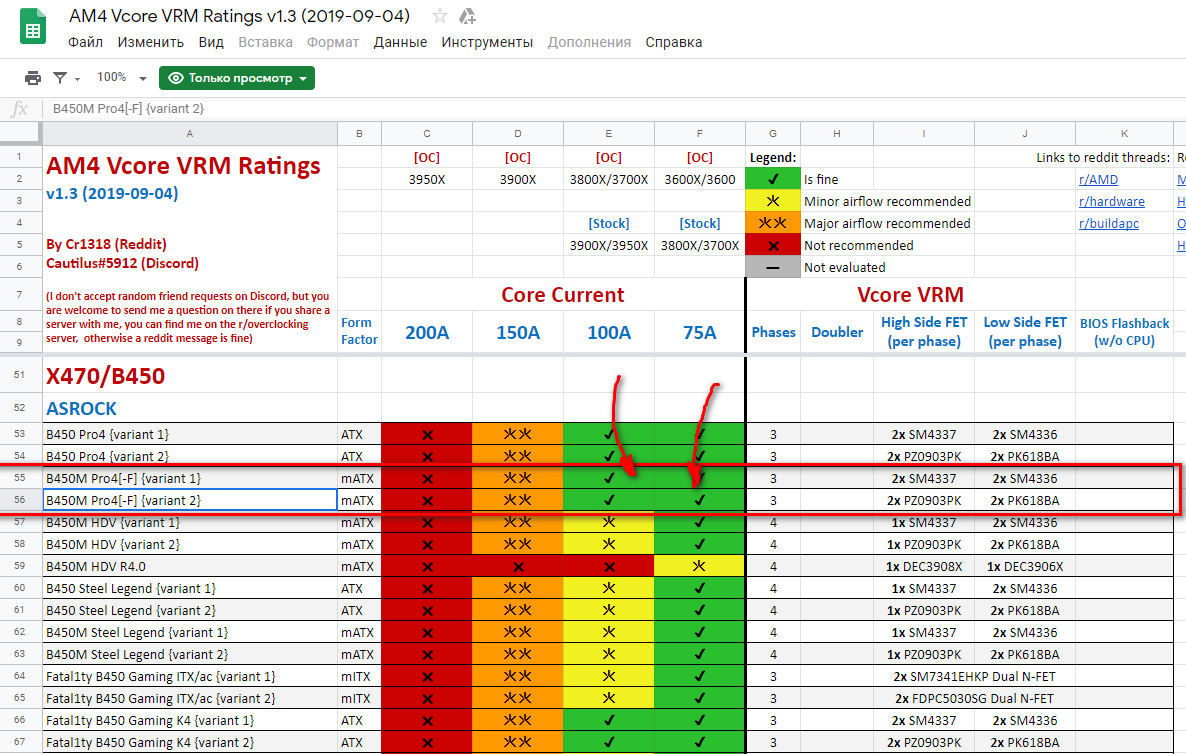The image size is (1186, 754).
Task: Click the print icon
Action: [x=33, y=78]
